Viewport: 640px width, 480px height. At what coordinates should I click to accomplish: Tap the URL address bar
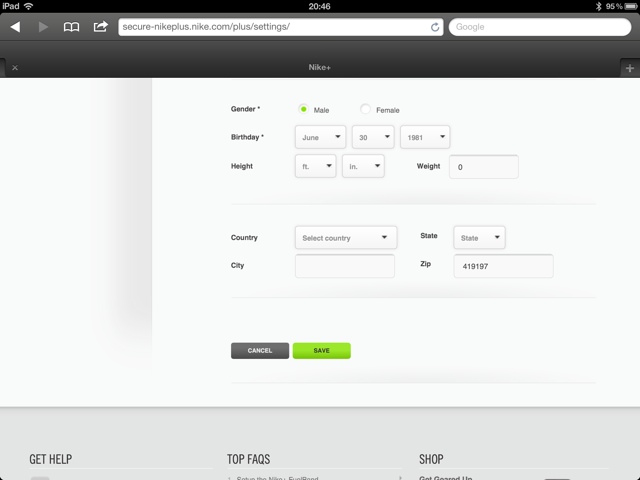(x=281, y=27)
